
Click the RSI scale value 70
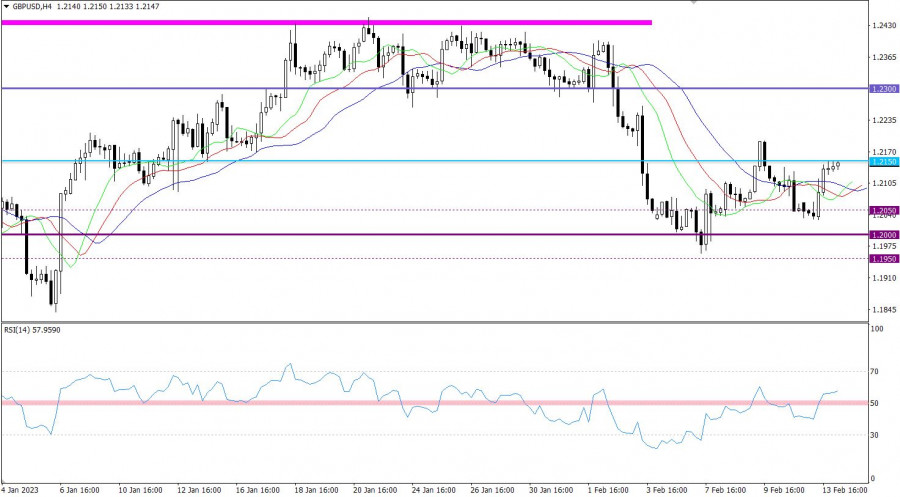[x=875, y=372]
